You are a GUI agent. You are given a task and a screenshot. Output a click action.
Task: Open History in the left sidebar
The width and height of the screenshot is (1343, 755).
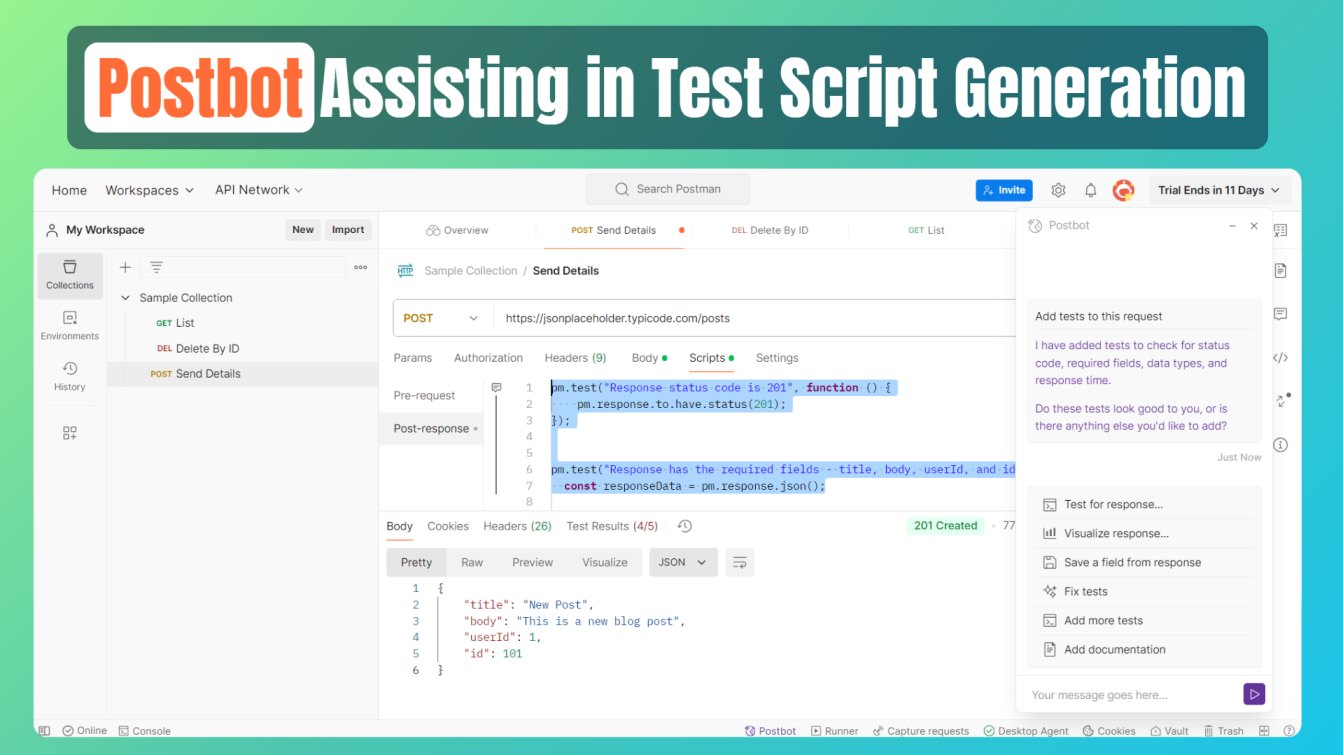pyautogui.click(x=70, y=376)
